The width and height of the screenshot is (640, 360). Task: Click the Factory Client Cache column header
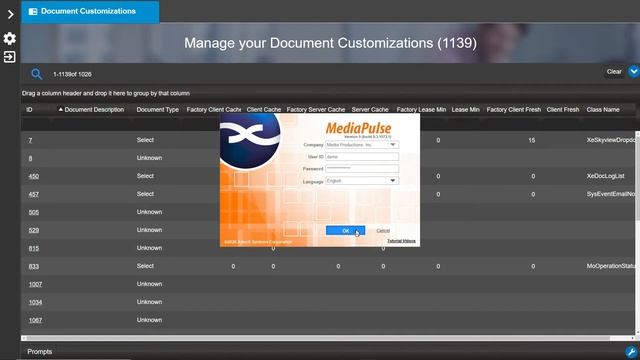point(213,110)
